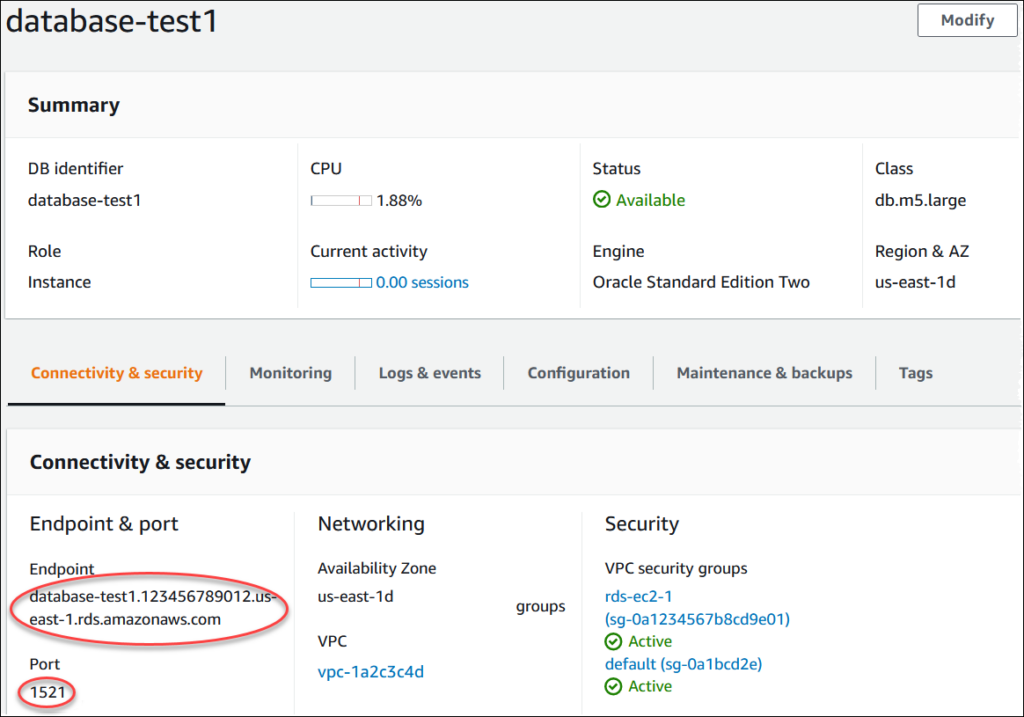Image resolution: width=1024 pixels, height=717 pixels.
Task: Select the Connectivity & security tab
Action: click(116, 373)
